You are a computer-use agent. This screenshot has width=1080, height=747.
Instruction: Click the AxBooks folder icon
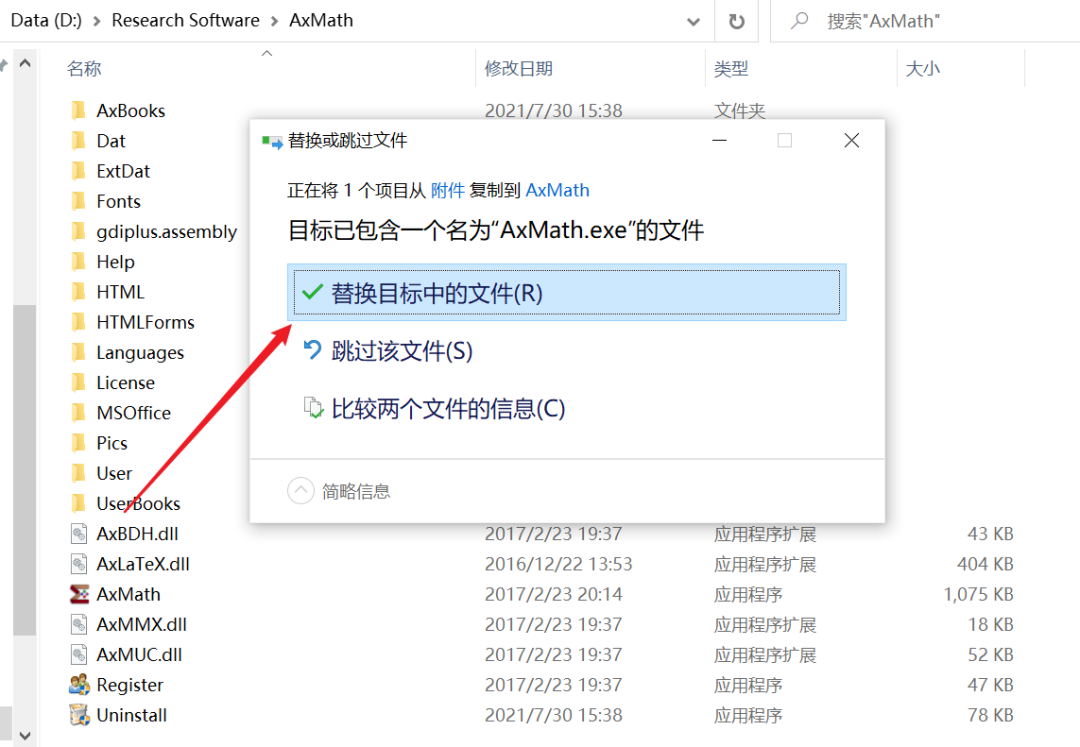[x=79, y=110]
